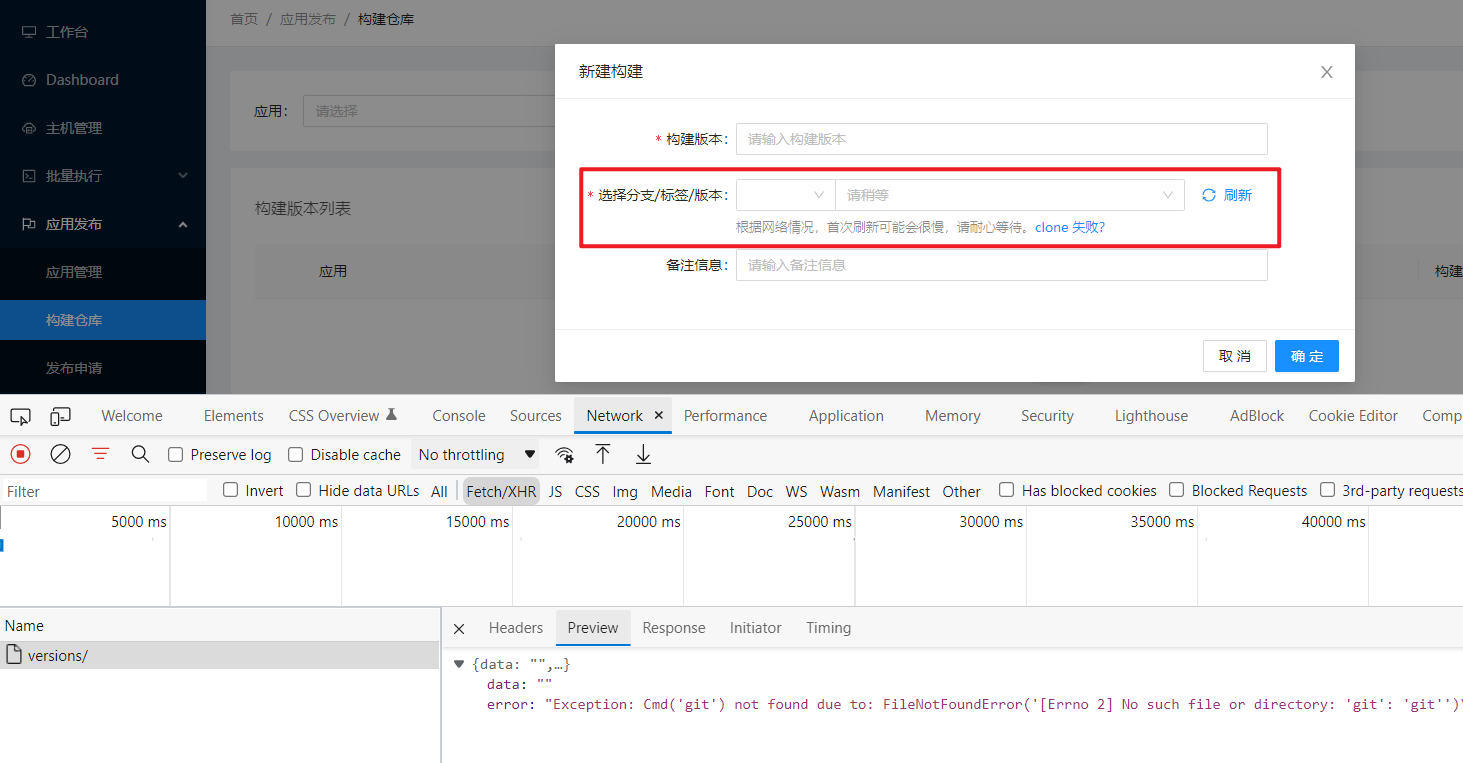The width and height of the screenshot is (1463, 763).
Task: Check Hide data URLs
Action: 304,490
